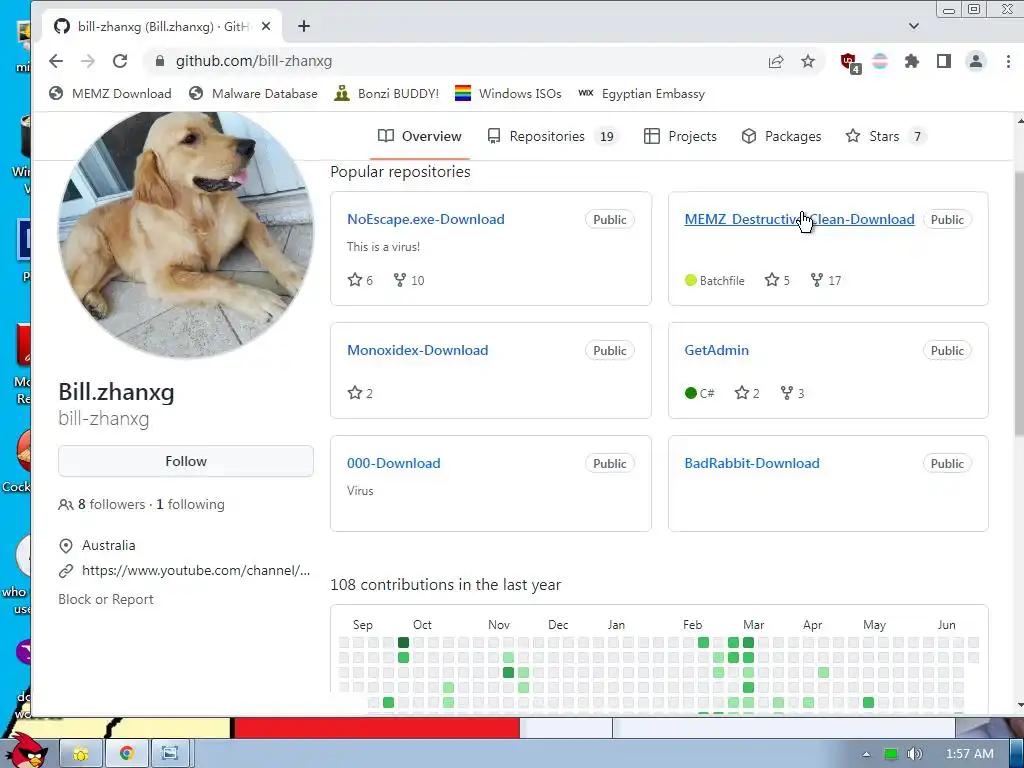Screen dimensions: 1024x768
Task: Show hidden tray icons arrow
Action: click(866, 754)
